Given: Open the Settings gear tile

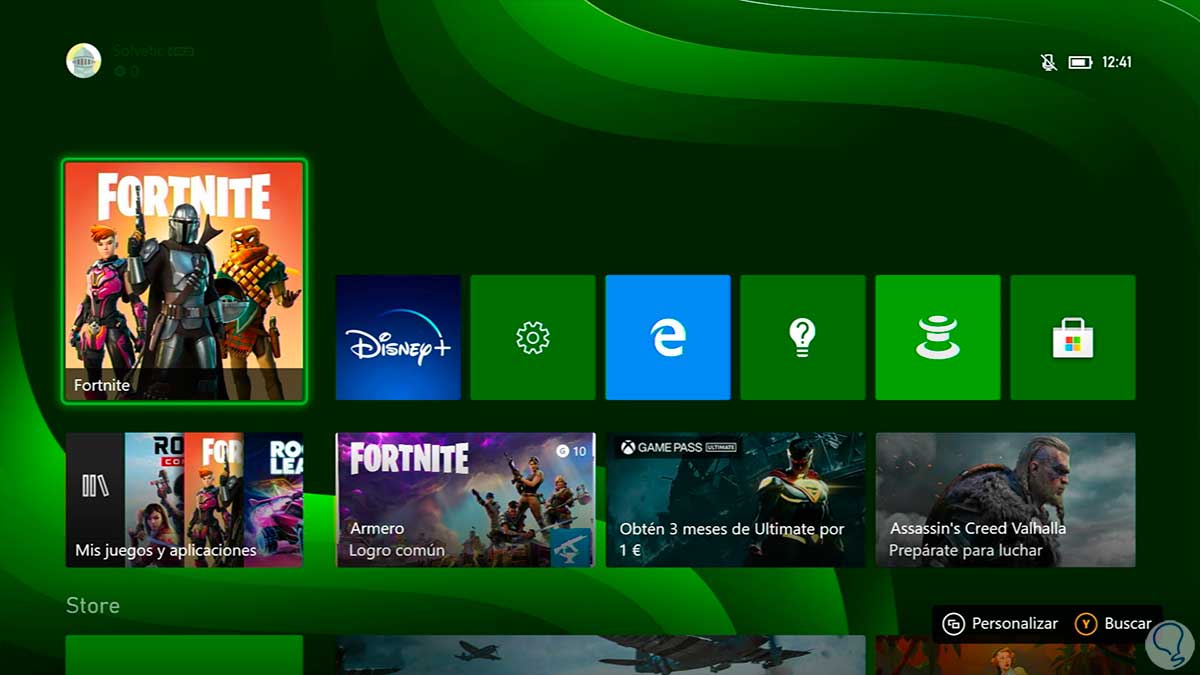Looking at the screenshot, I should (533, 338).
